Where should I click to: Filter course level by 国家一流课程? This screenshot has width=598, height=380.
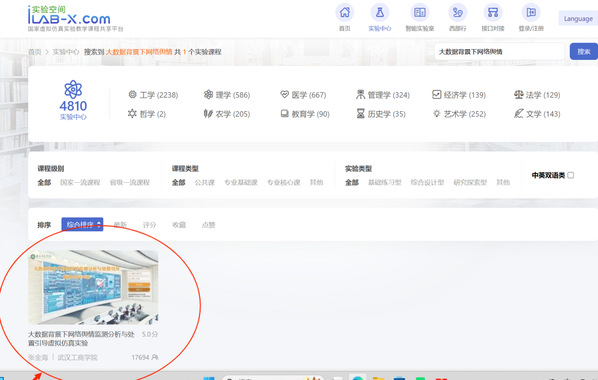tap(80, 182)
